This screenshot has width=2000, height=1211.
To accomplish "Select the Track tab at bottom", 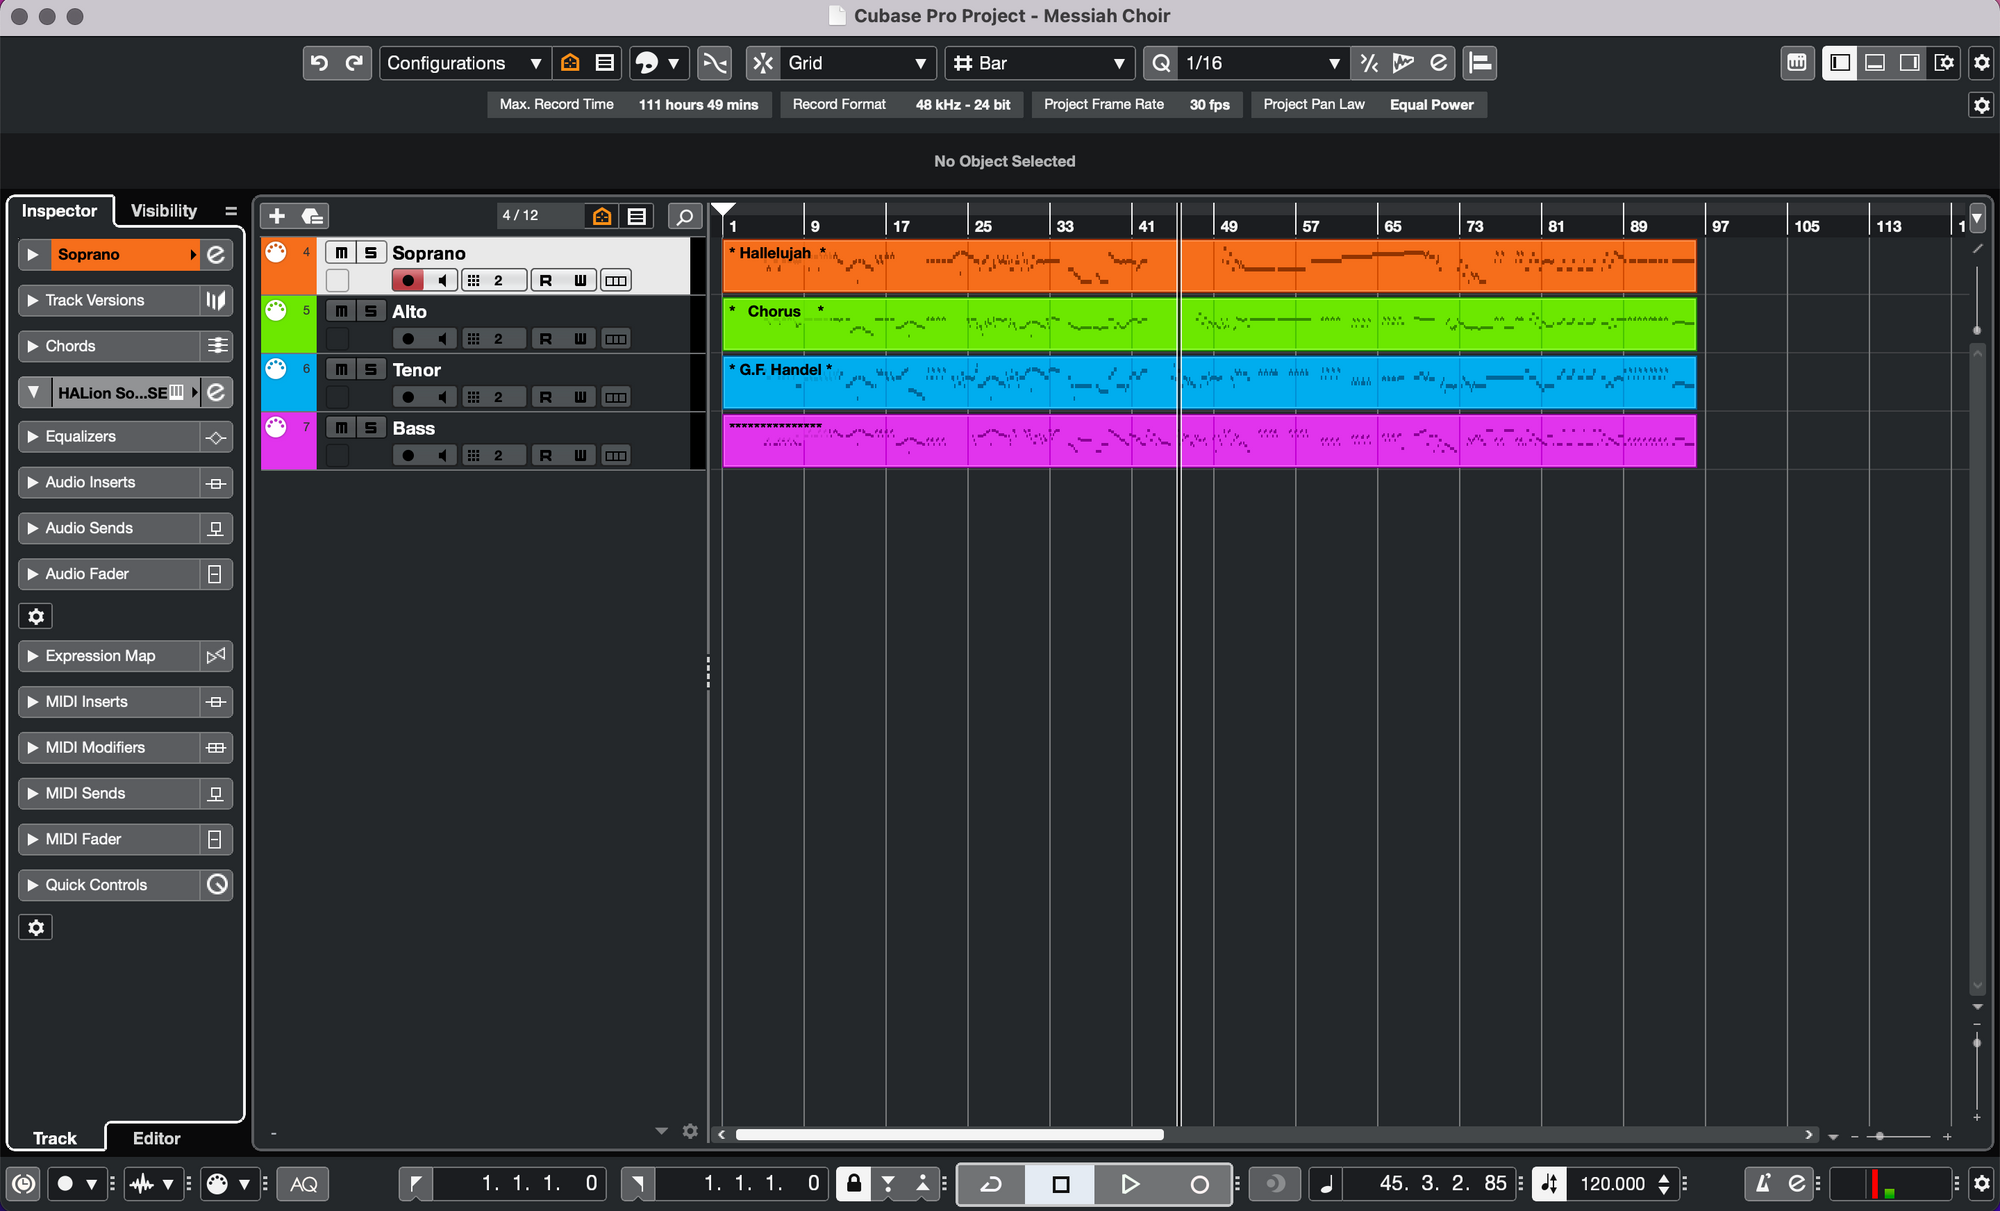I will click(x=55, y=1138).
